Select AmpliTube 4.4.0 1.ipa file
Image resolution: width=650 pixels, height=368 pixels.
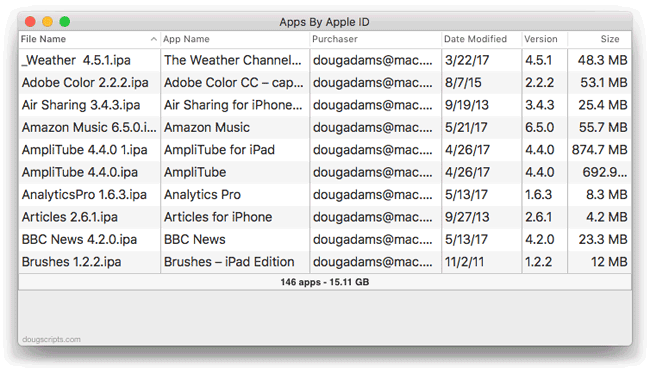85,150
